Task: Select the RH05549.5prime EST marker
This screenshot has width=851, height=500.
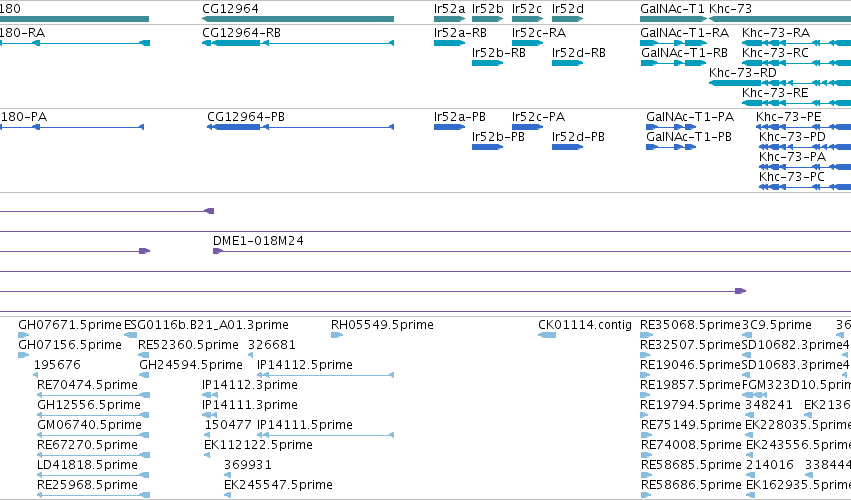Action: [337, 335]
